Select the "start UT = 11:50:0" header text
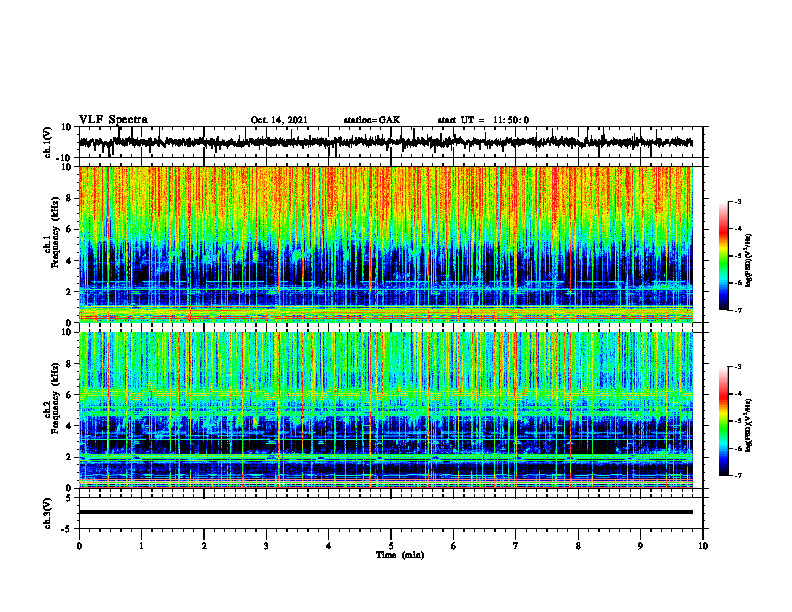 click(x=483, y=120)
